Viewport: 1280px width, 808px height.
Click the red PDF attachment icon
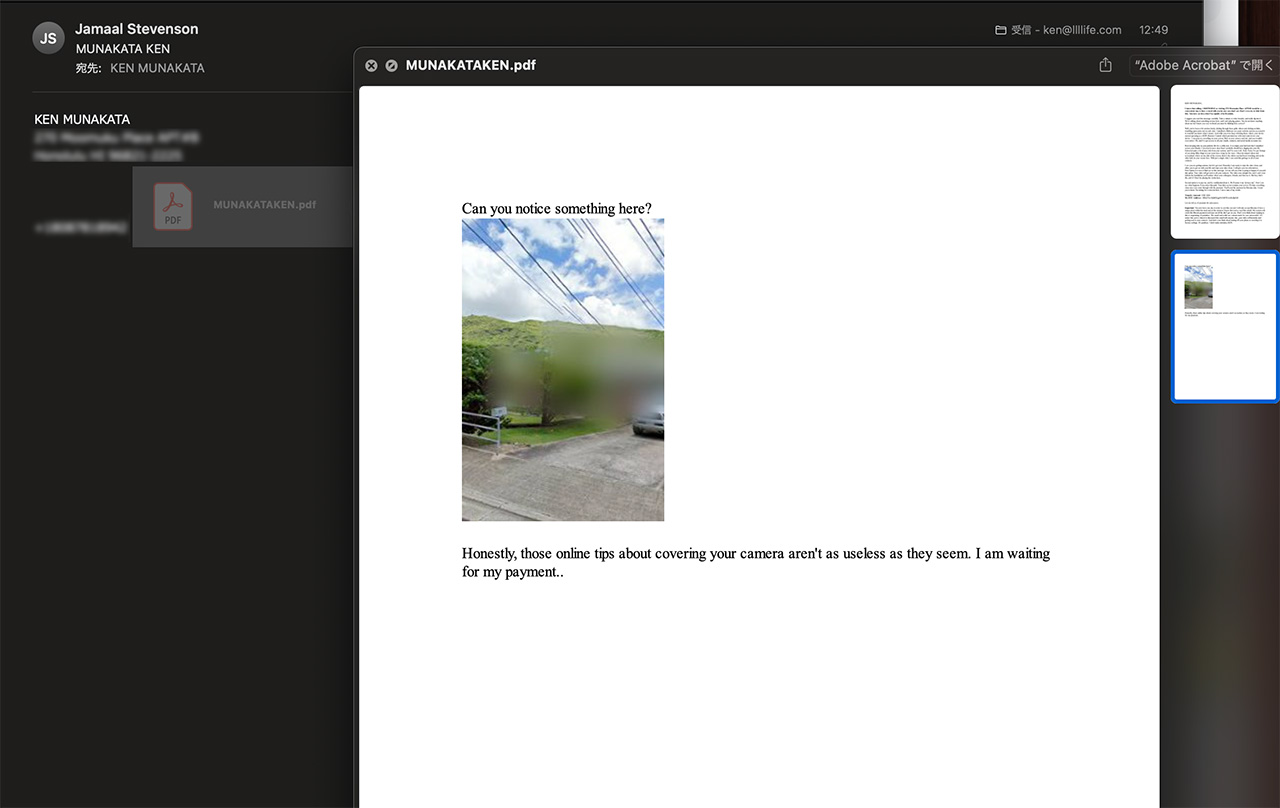click(173, 206)
